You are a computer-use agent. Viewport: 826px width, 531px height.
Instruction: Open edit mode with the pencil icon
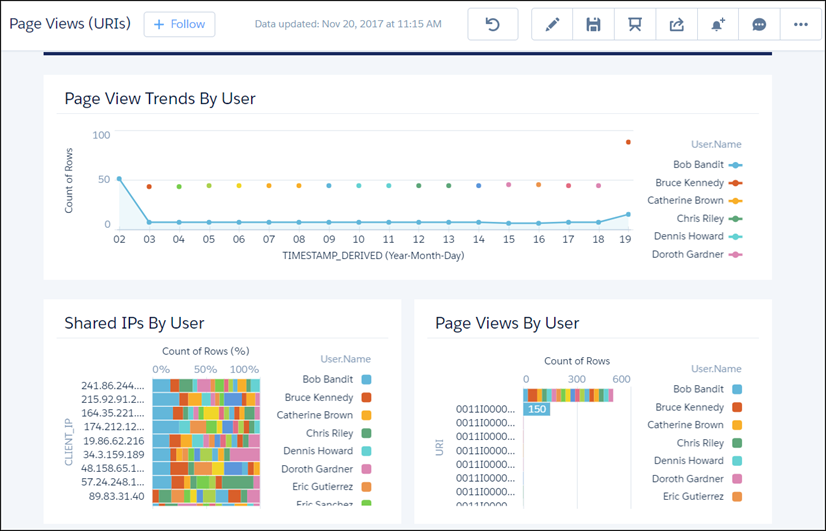pyautogui.click(x=552, y=24)
